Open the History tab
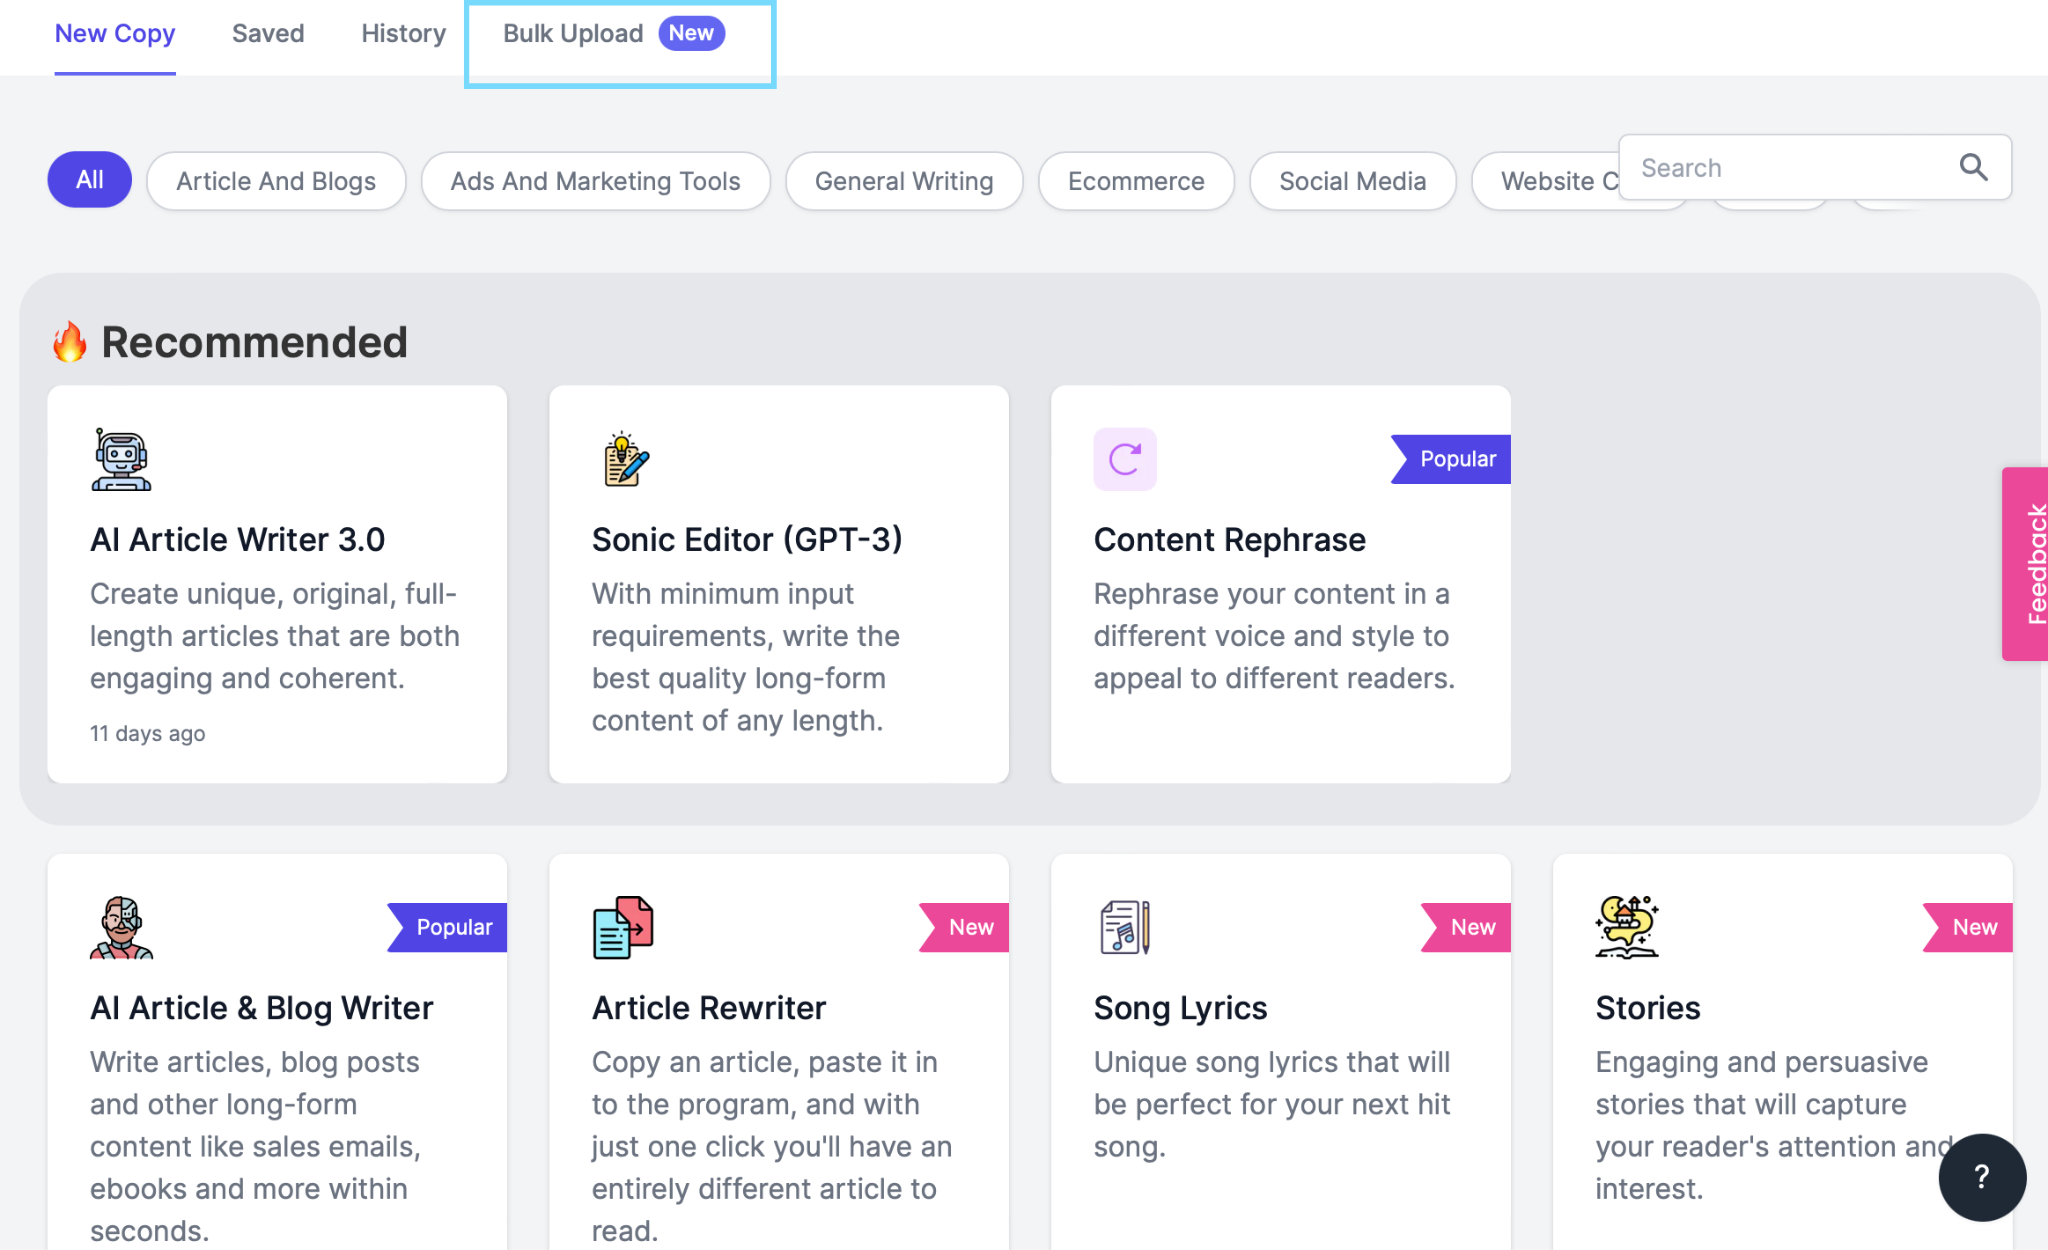This screenshot has height=1250, width=2048. [403, 34]
